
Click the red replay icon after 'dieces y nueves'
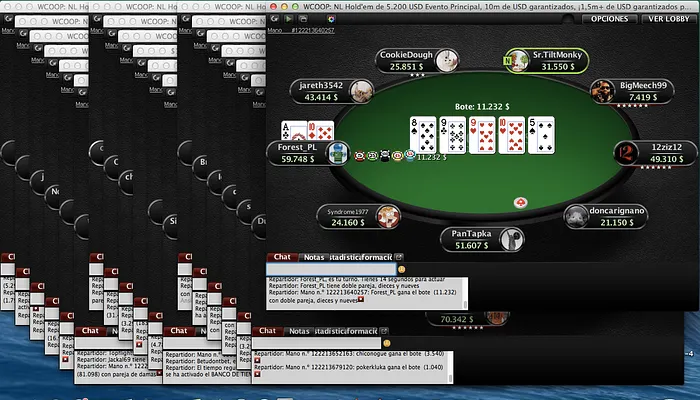[361, 300]
